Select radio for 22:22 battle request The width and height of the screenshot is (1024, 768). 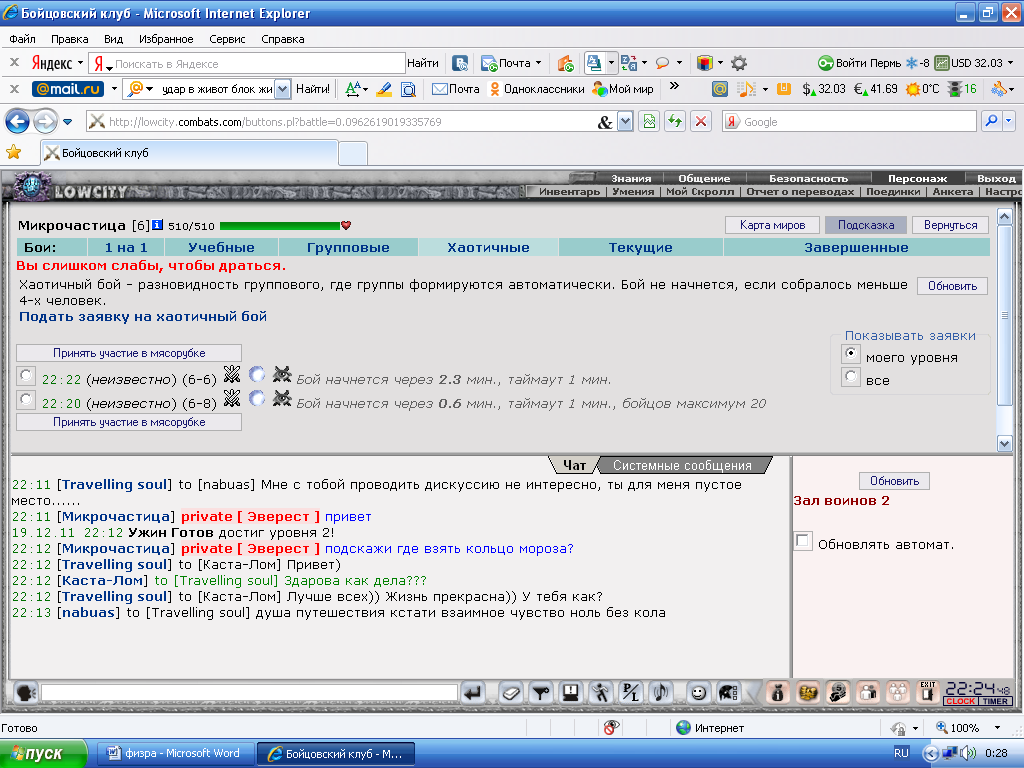coord(25,375)
